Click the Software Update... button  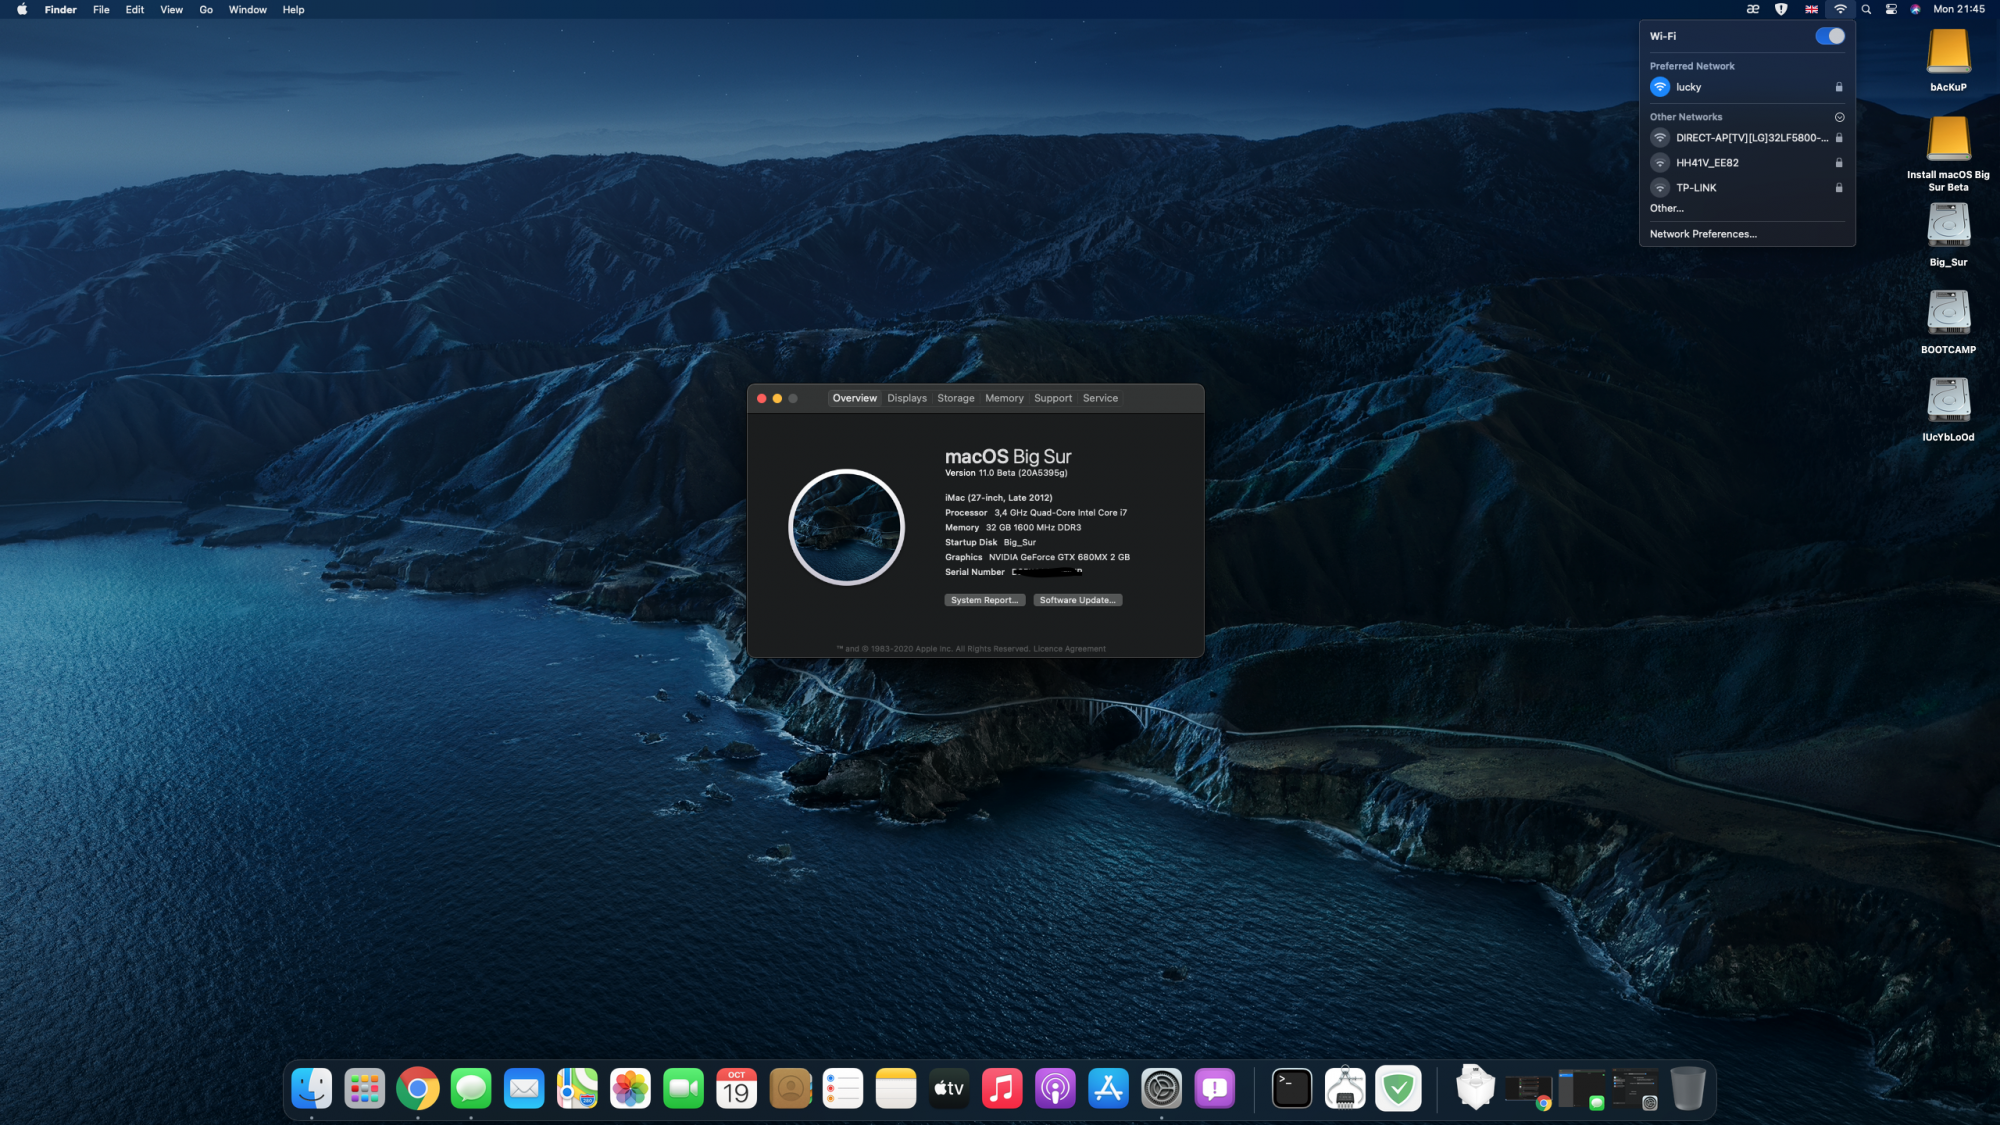(1077, 600)
